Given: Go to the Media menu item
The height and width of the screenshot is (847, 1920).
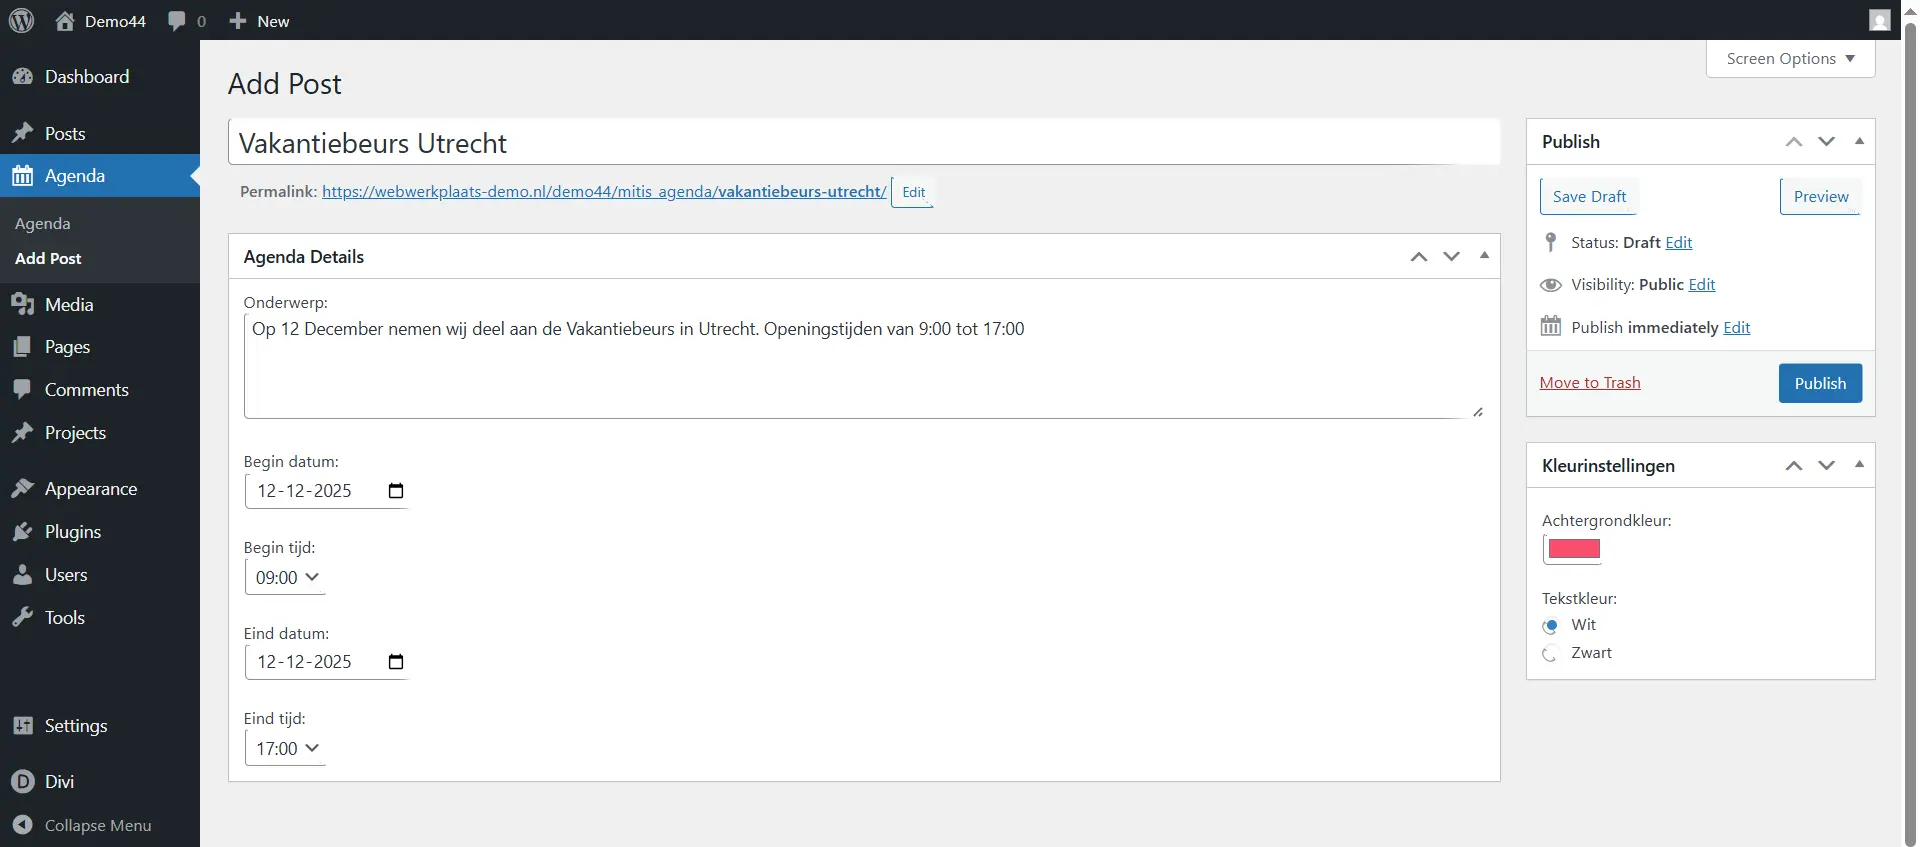Looking at the screenshot, I should tap(69, 305).
